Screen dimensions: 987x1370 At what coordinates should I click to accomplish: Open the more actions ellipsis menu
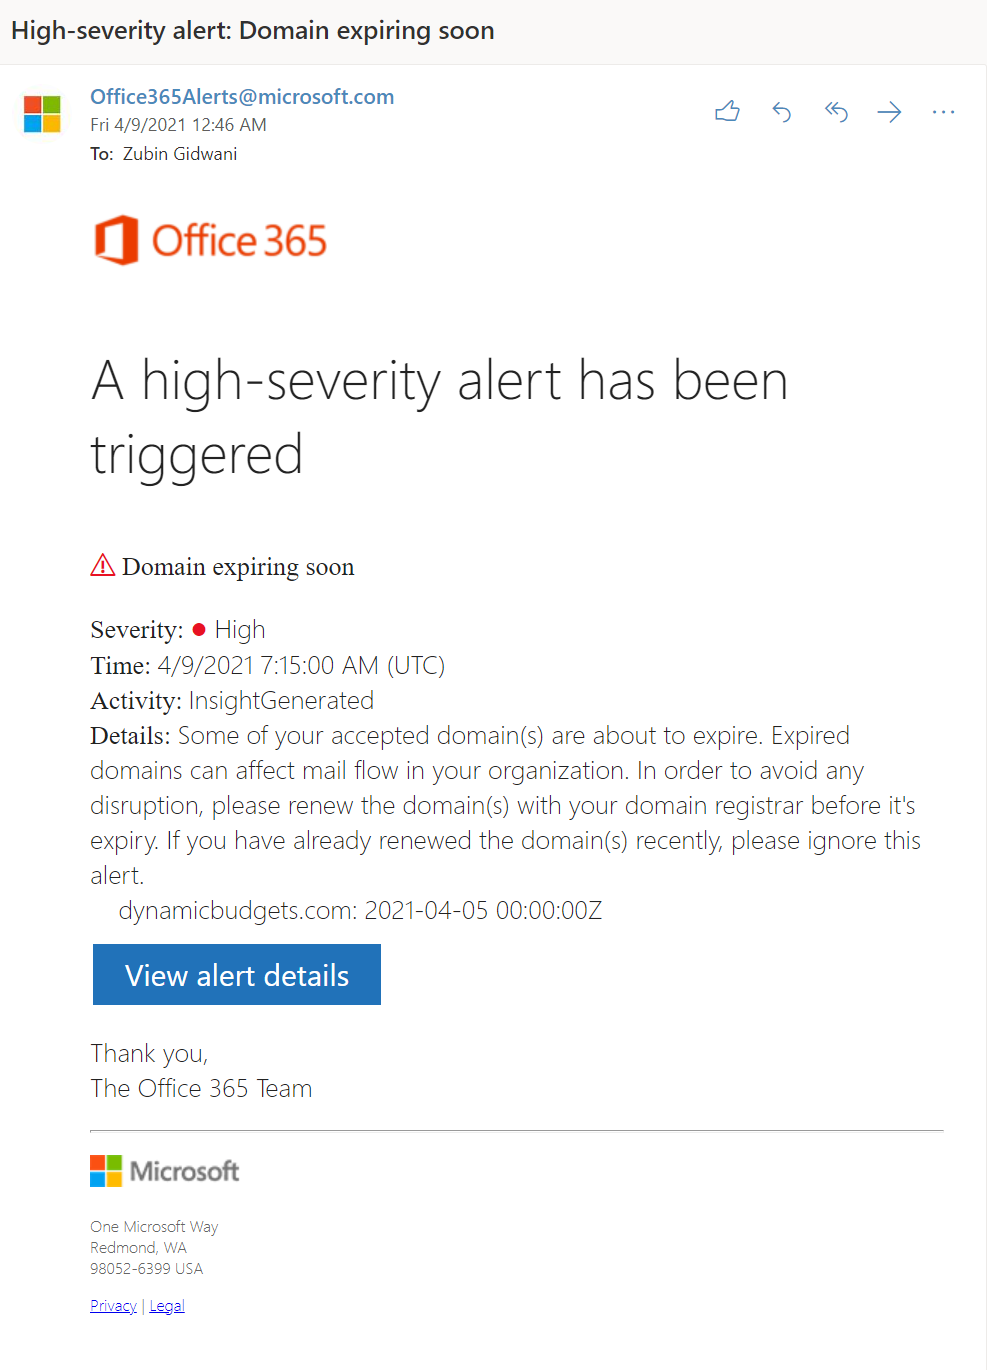tap(943, 112)
